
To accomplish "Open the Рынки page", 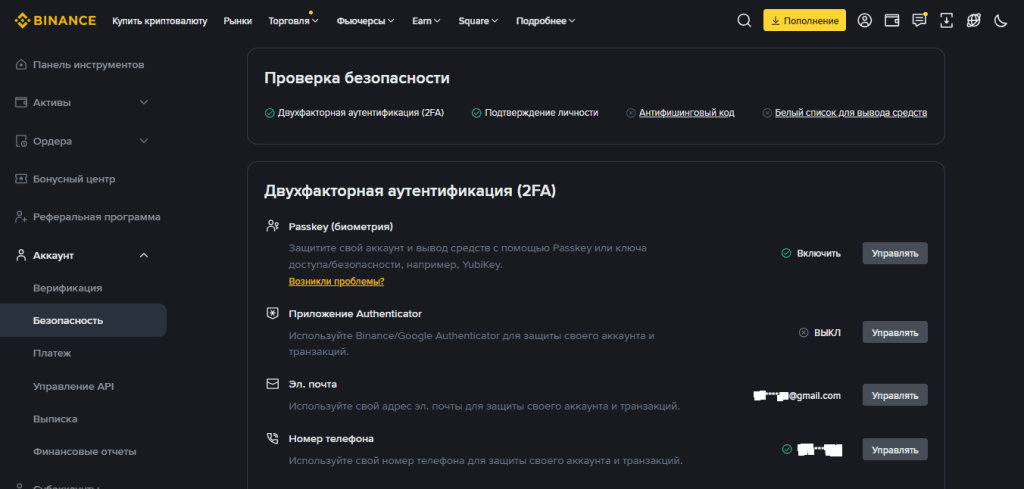I will (x=238, y=21).
